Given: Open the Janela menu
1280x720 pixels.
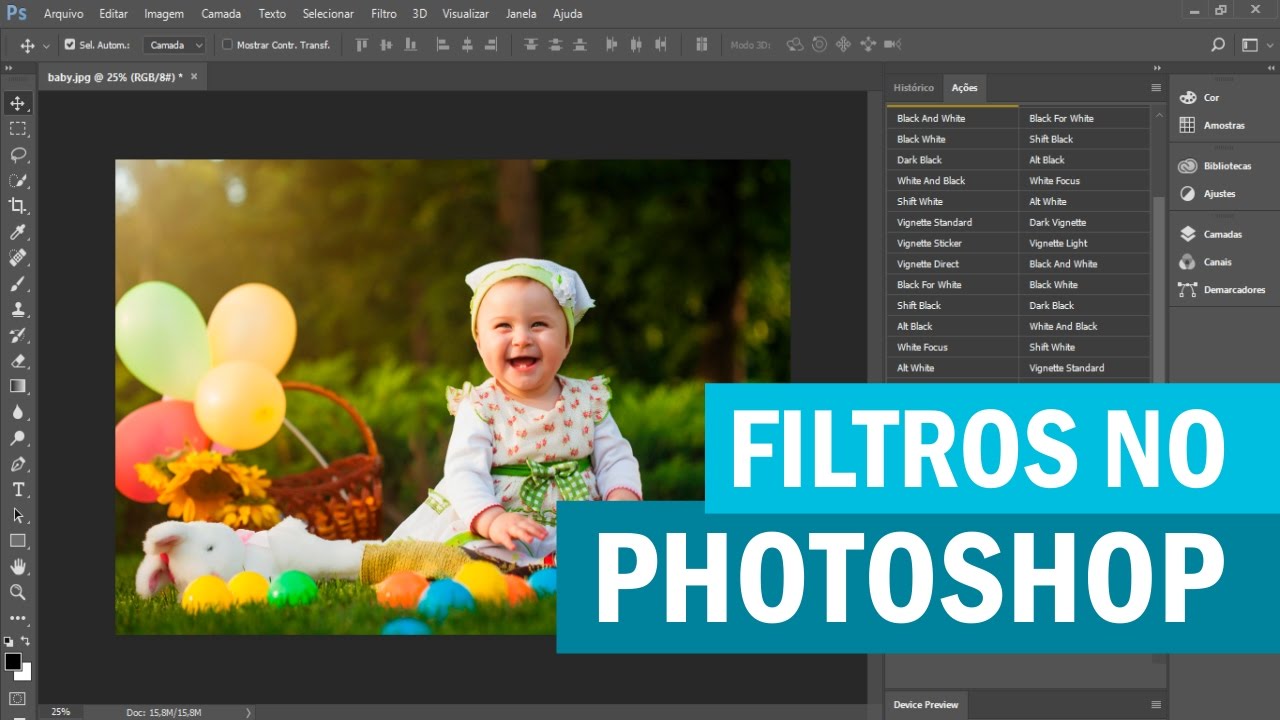Looking at the screenshot, I should pos(521,14).
